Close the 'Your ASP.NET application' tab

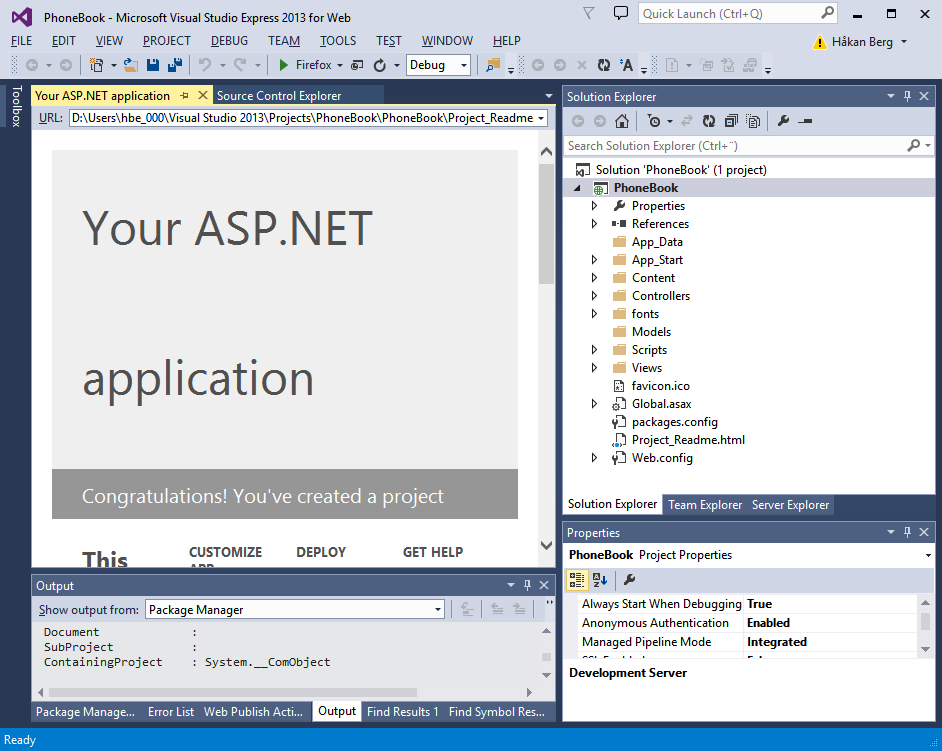coord(203,95)
